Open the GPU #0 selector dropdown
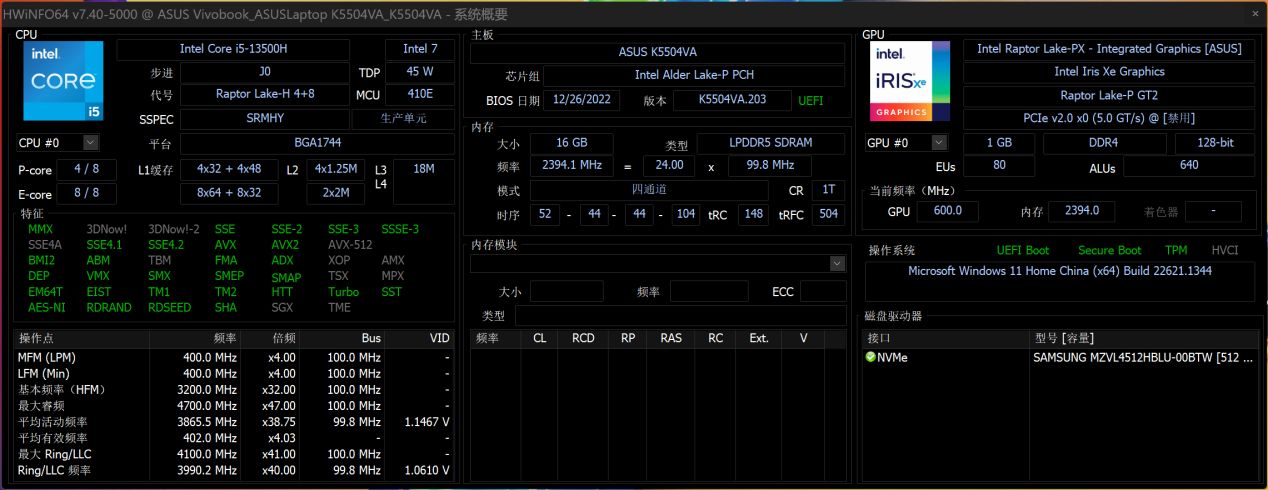Image resolution: width=1268 pixels, height=490 pixels. [x=938, y=143]
